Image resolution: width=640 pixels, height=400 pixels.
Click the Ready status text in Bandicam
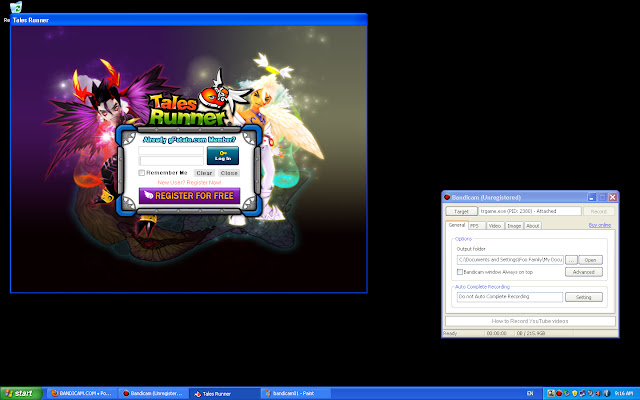coord(451,333)
